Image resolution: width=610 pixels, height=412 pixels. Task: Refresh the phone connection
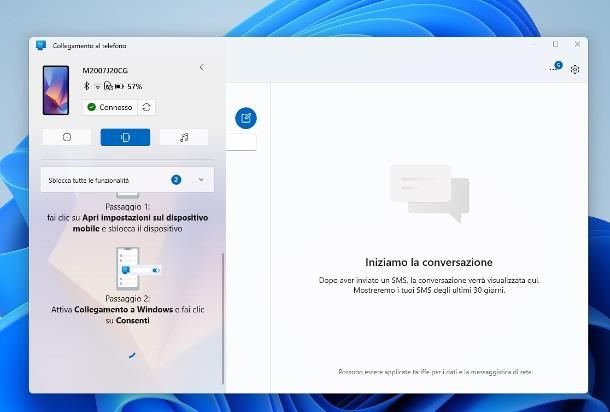coord(146,107)
